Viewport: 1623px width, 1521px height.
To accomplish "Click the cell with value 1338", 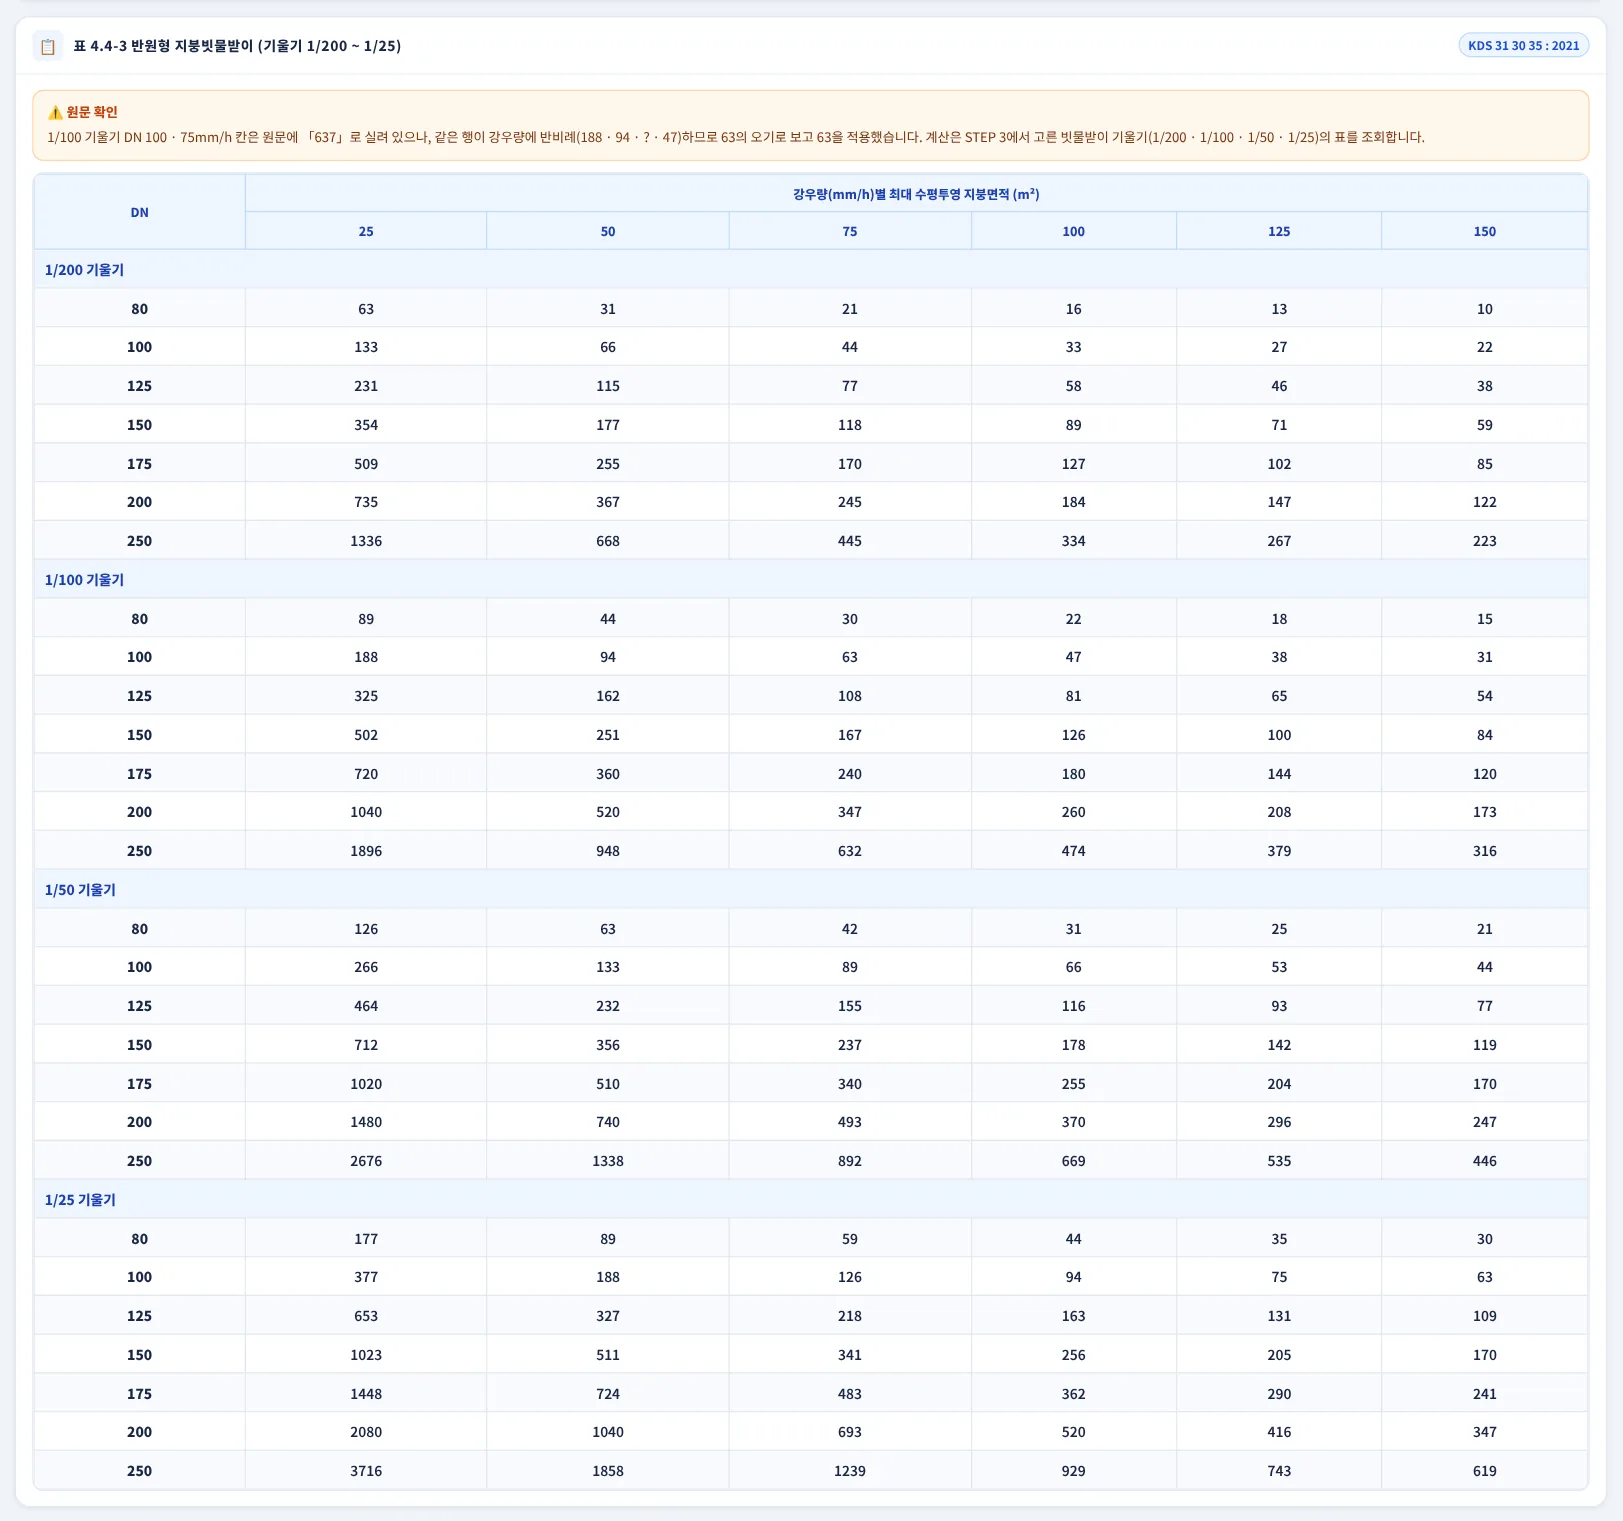I will click(608, 1161).
